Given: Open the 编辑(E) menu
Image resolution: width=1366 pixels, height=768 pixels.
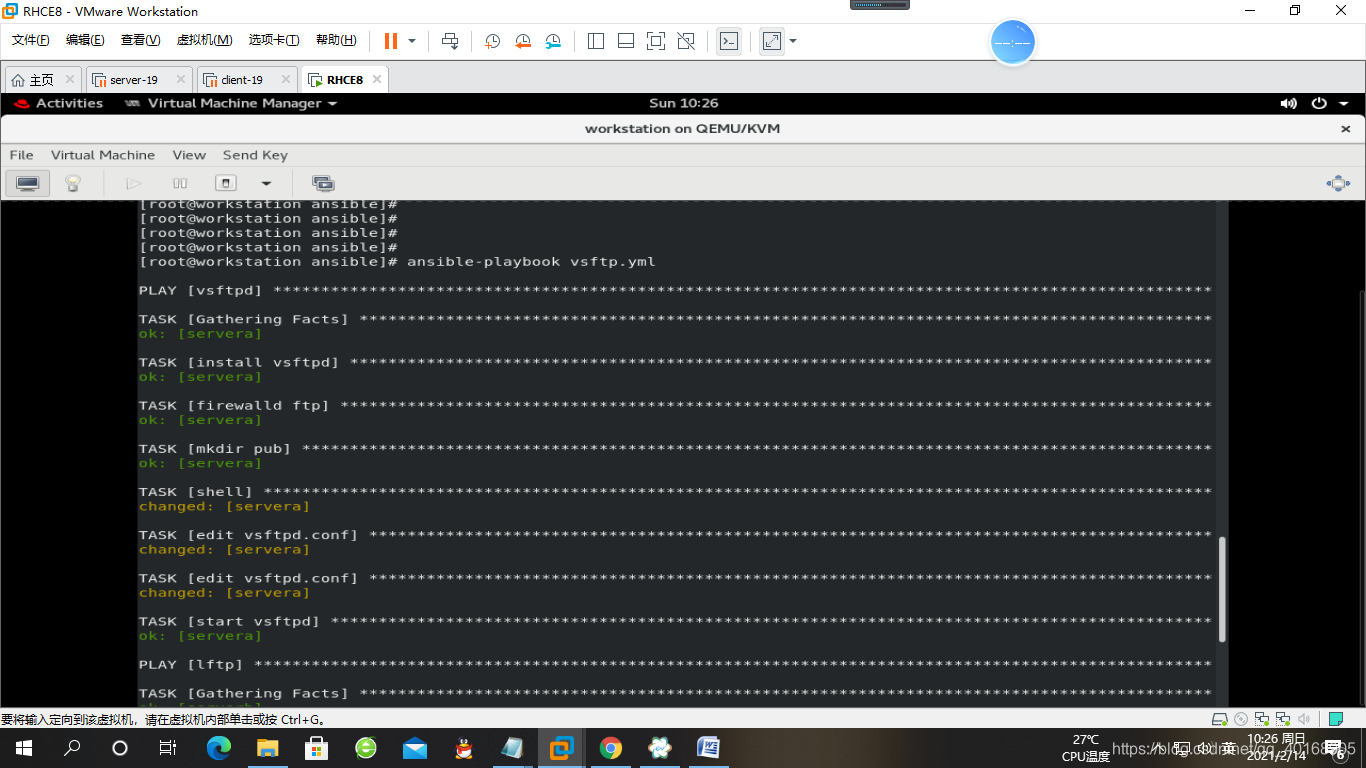Looking at the screenshot, I should [x=85, y=40].
